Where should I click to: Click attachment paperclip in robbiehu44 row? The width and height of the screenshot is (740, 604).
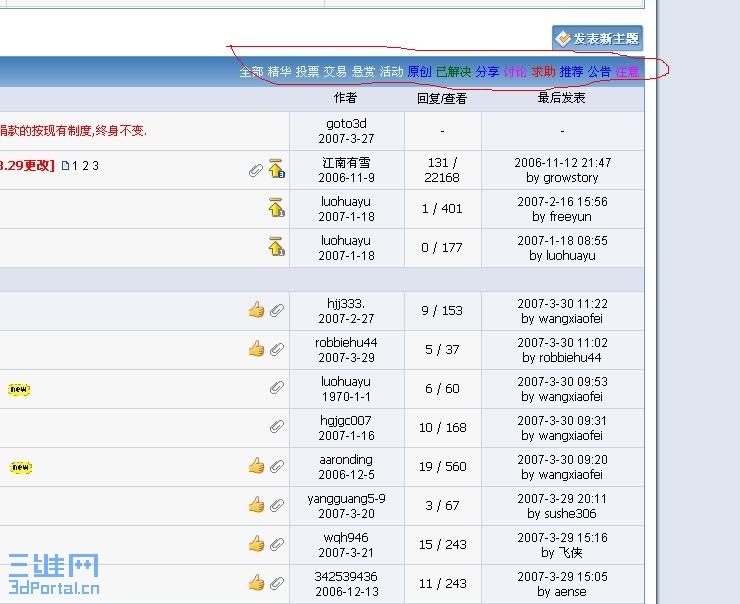277,349
